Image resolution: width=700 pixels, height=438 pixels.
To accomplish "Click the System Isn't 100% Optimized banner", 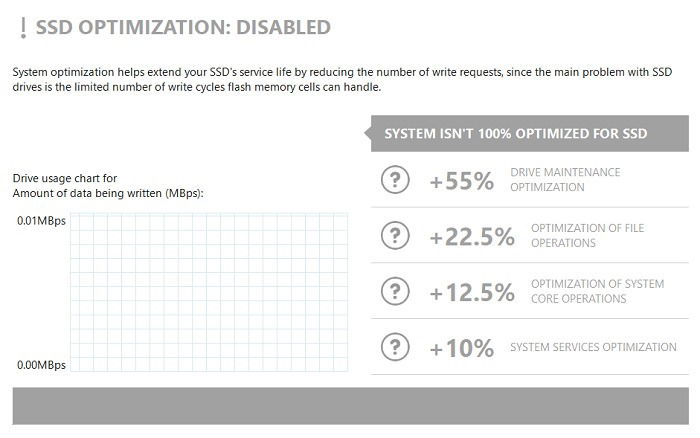I will (529, 133).
